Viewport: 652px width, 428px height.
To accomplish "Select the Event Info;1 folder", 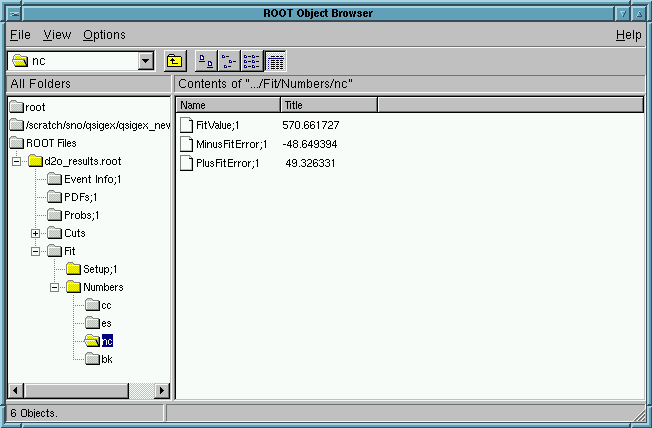I will 84,179.
